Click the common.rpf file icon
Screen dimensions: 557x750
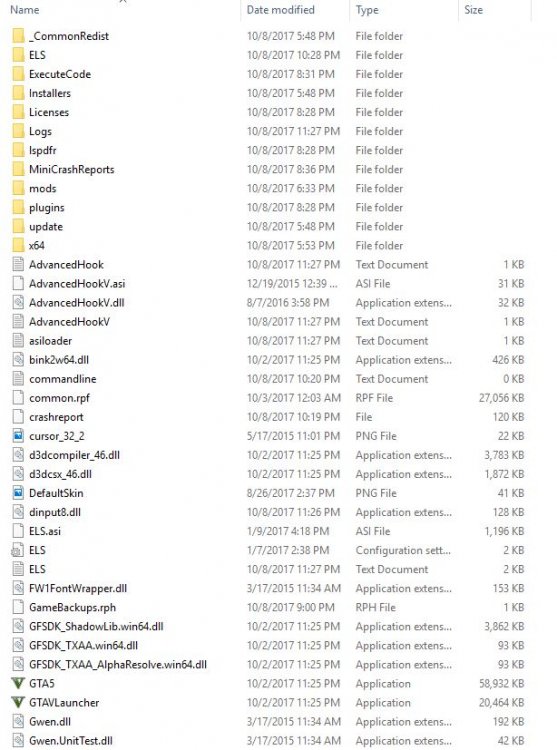(x=18, y=398)
